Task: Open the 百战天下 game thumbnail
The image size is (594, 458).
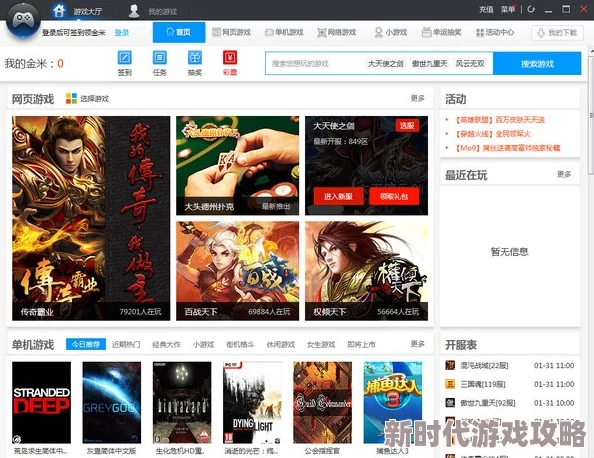Action: click(238, 271)
